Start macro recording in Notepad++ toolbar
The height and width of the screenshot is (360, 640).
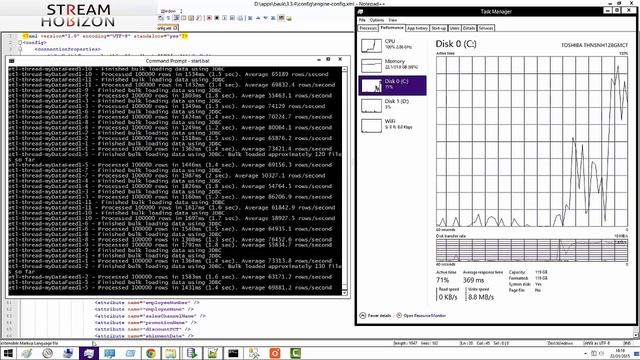[209, 18]
